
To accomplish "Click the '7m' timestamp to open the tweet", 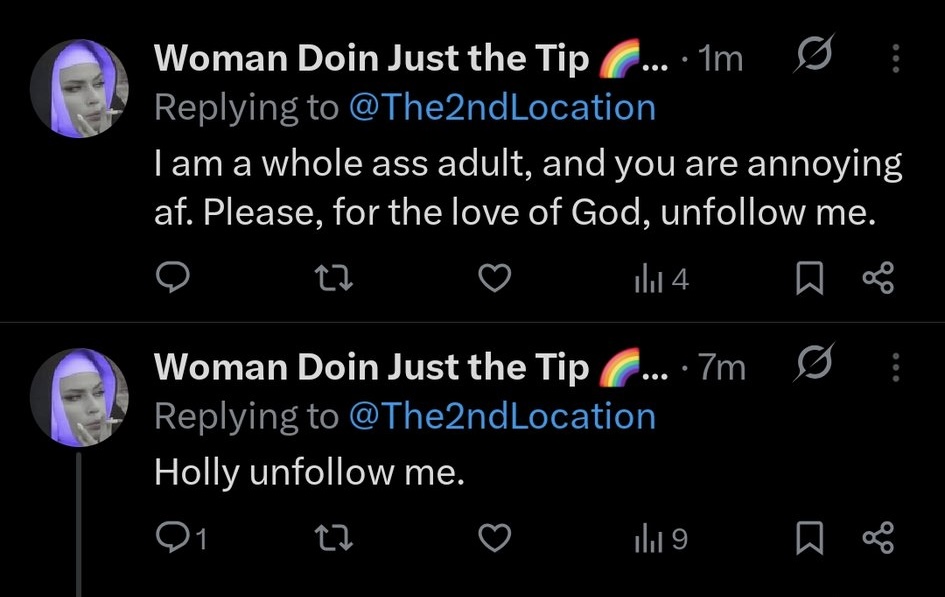I will 722,367.
